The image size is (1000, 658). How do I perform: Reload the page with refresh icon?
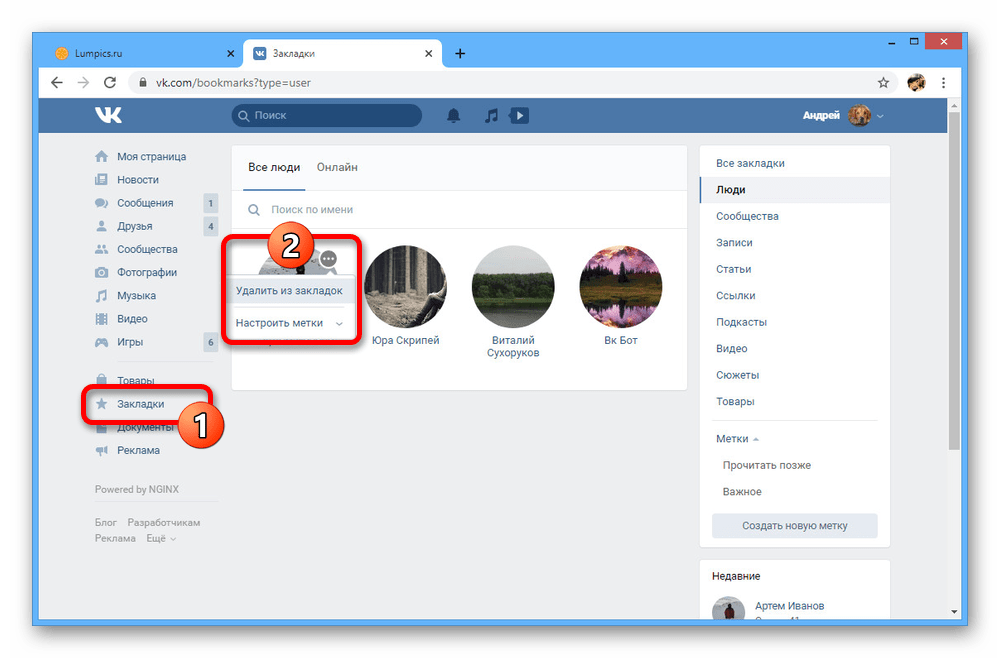tap(110, 83)
